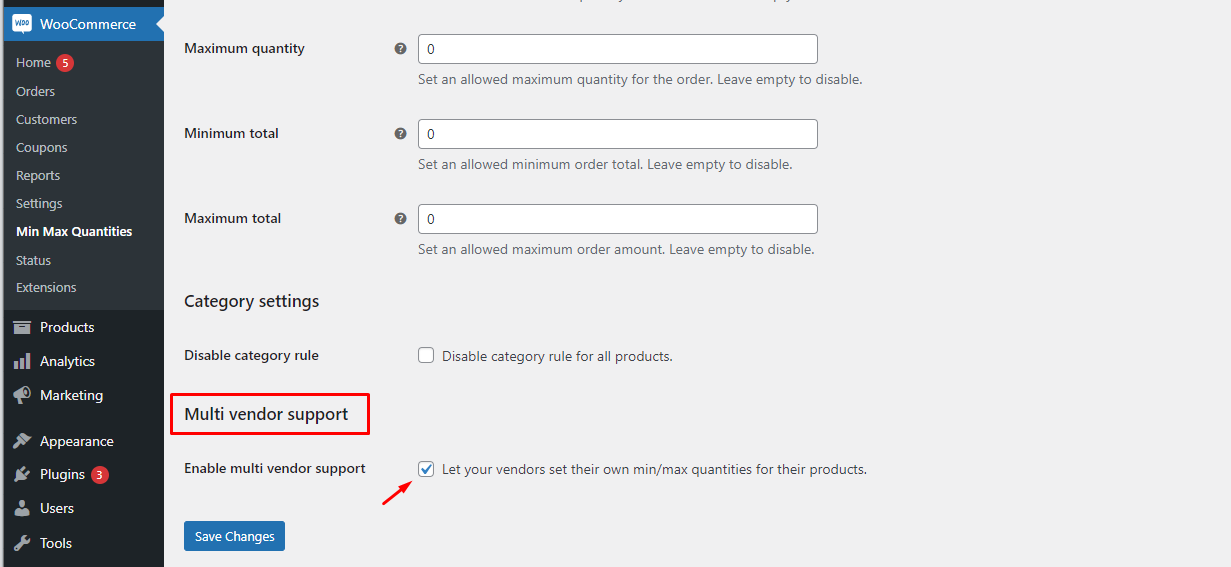Viewport: 1231px width, 567px height.
Task: Go to the Orders submenu item
Action: point(35,91)
